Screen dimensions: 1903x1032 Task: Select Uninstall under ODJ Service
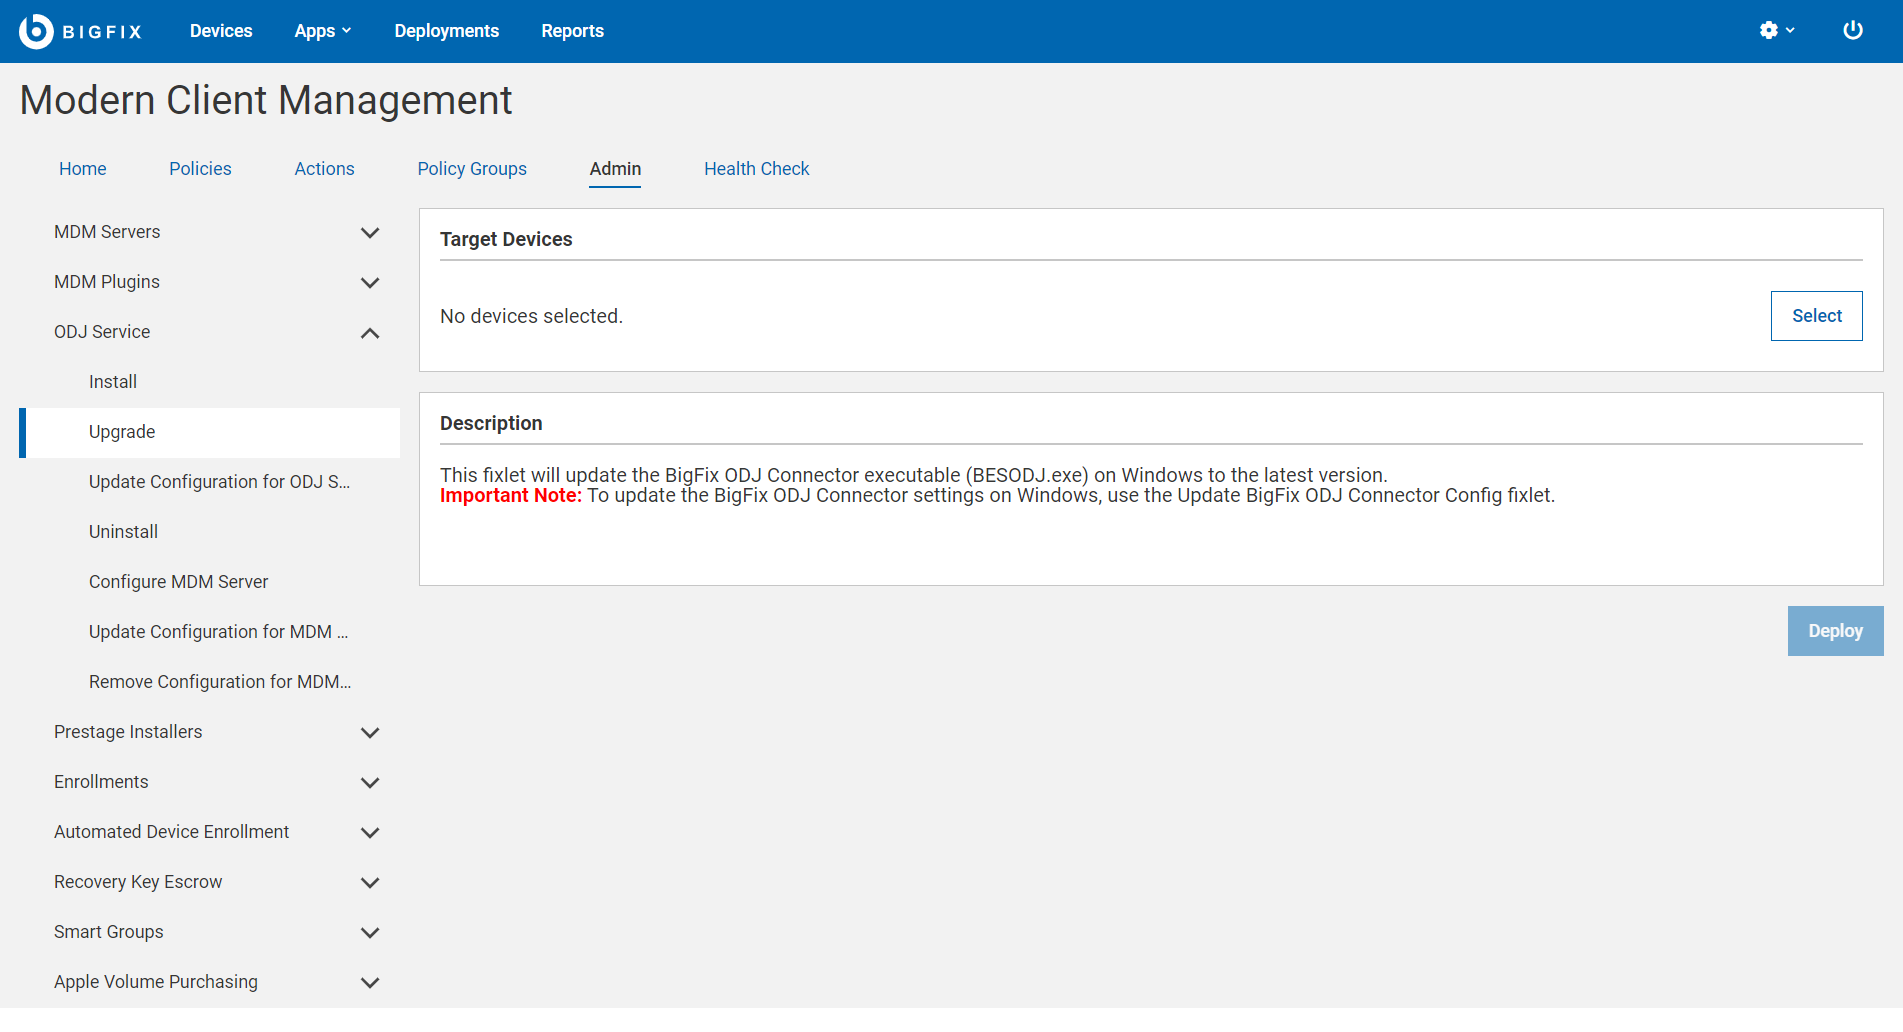[123, 532]
